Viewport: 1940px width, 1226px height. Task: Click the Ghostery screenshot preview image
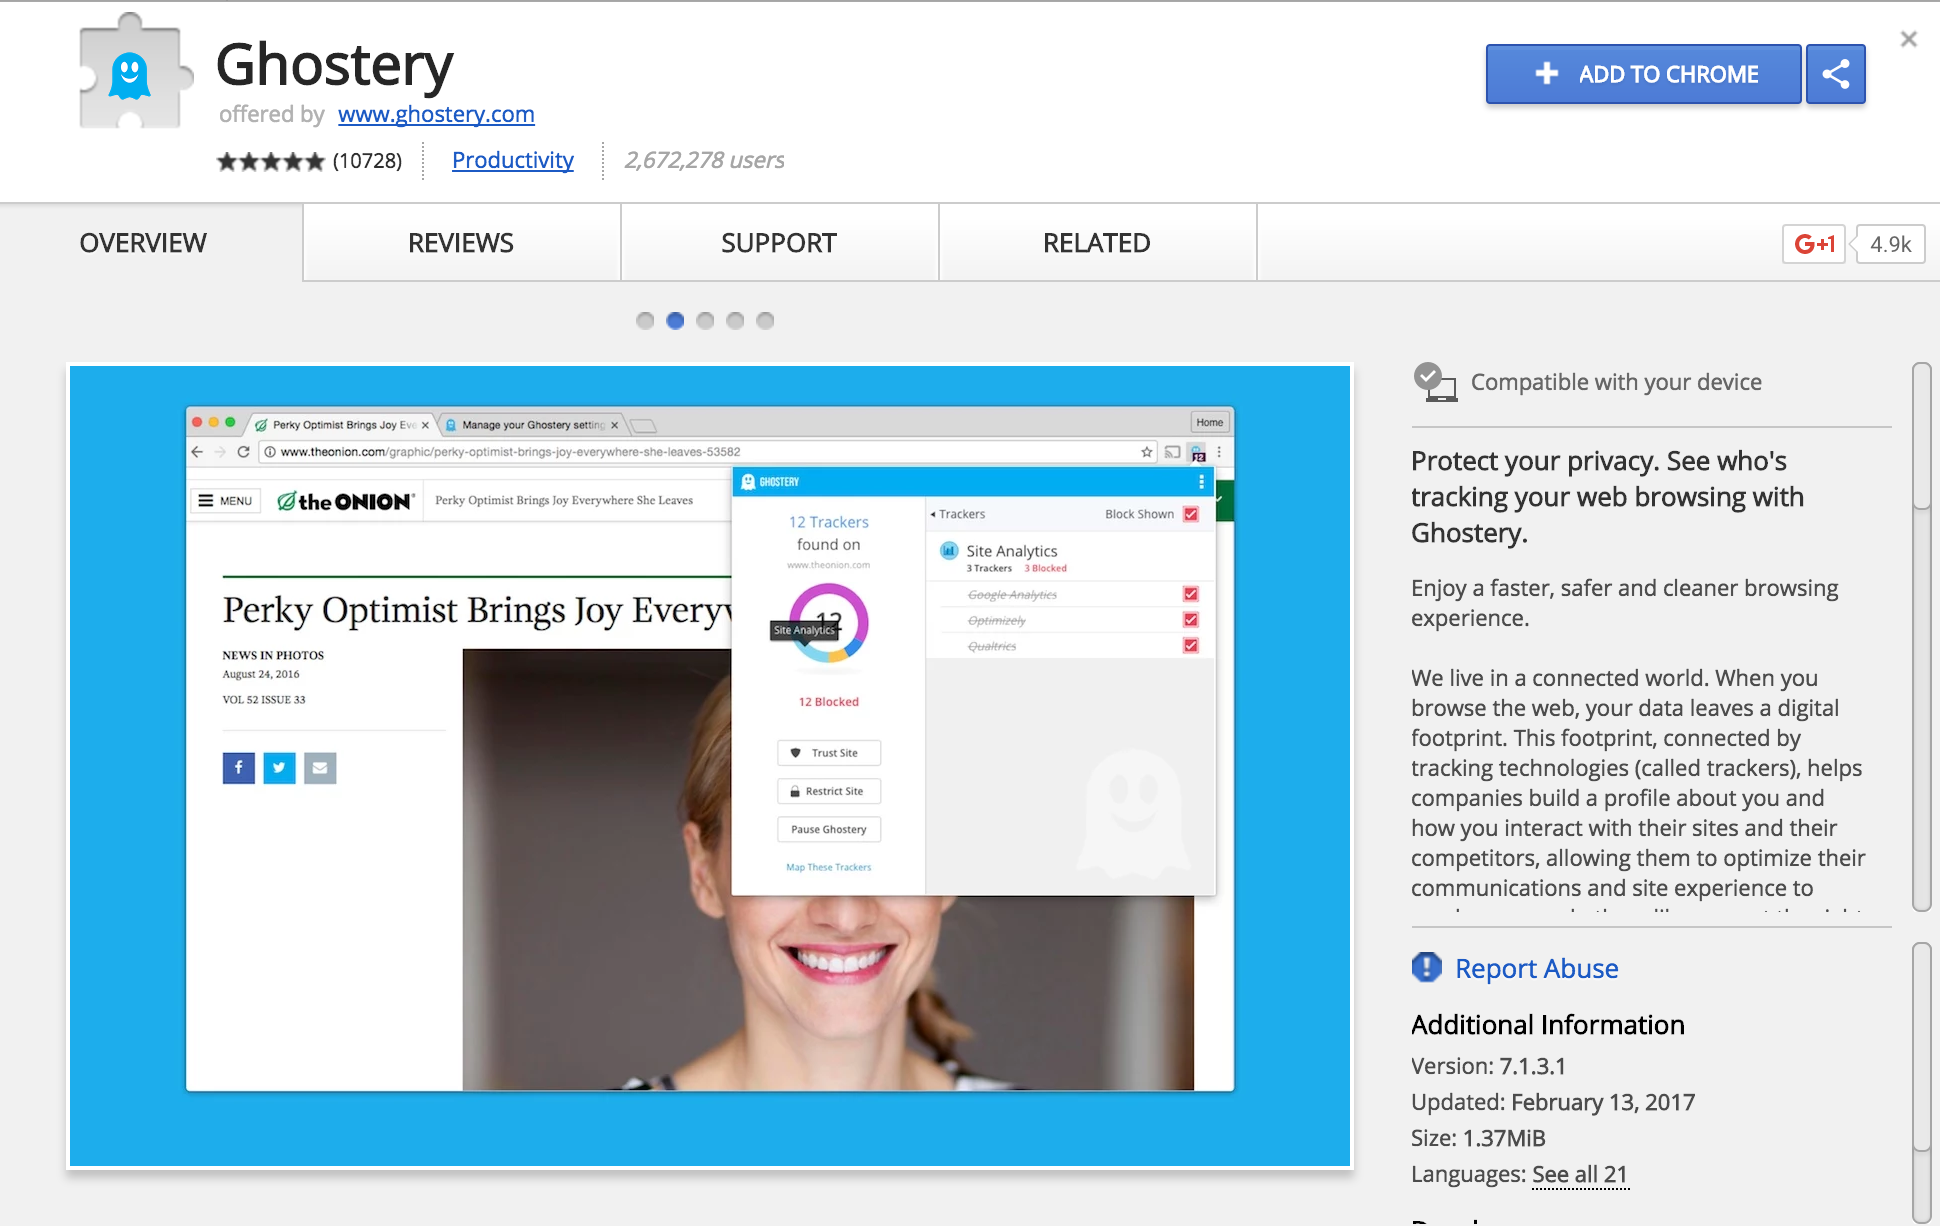[710, 765]
